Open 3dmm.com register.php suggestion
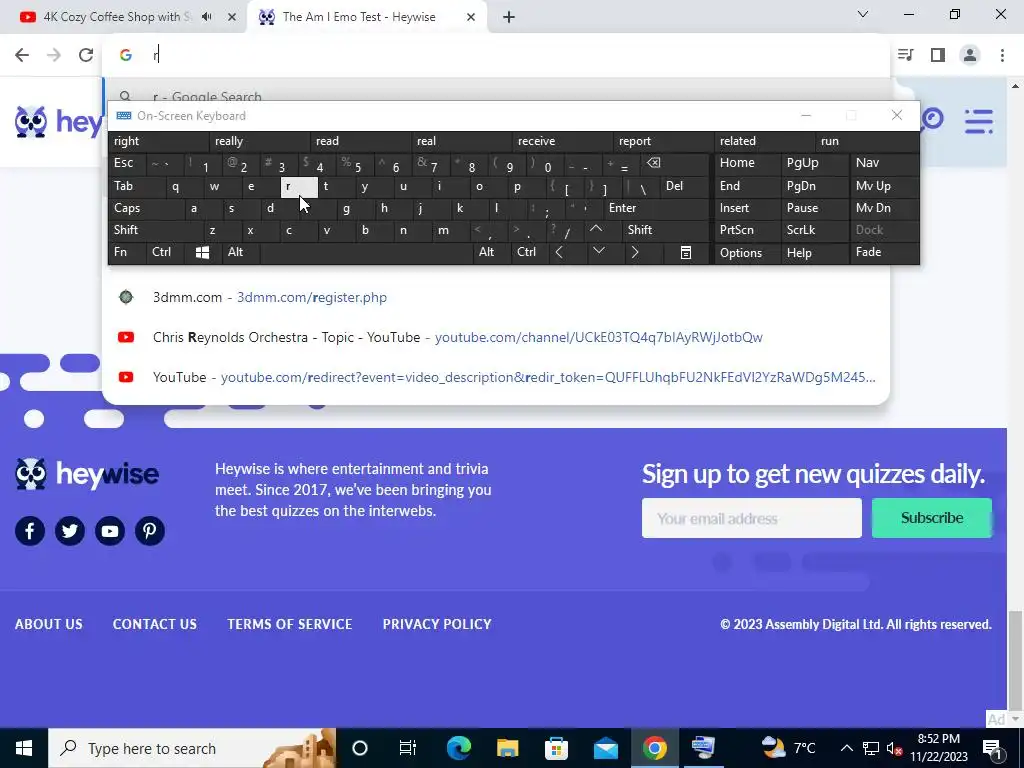Image resolution: width=1024 pixels, height=768 pixels. click(496, 297)
